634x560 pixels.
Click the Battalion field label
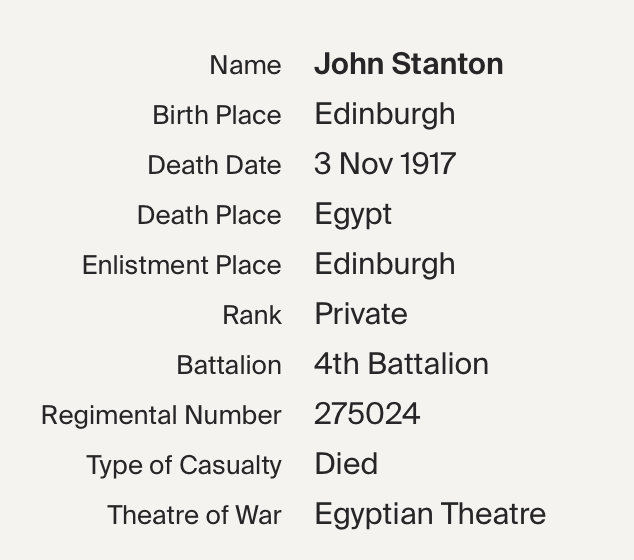[x=229, y=366]
